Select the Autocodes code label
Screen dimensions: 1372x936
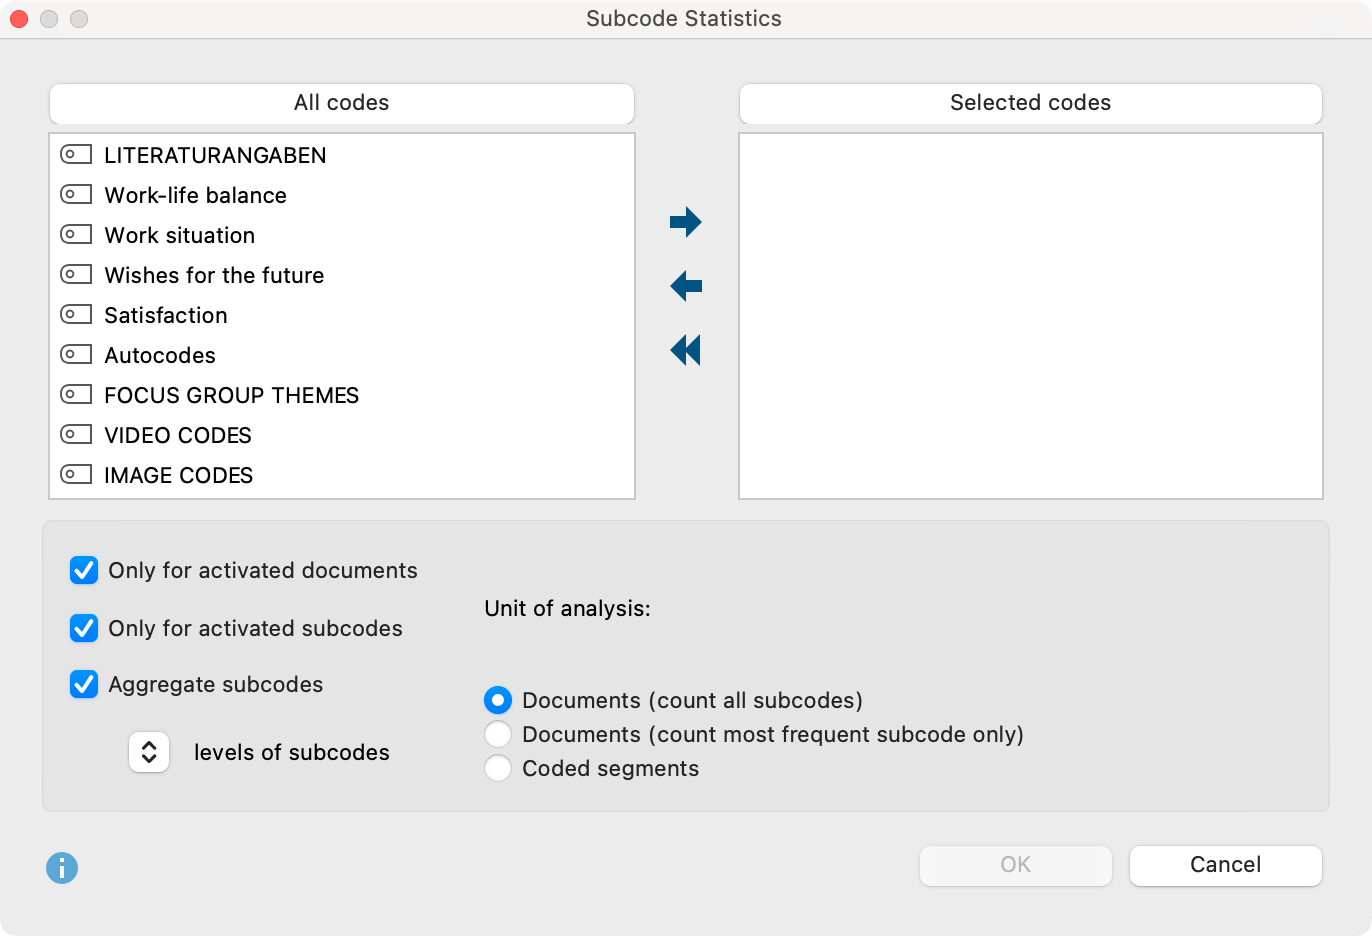coord(160,355)
